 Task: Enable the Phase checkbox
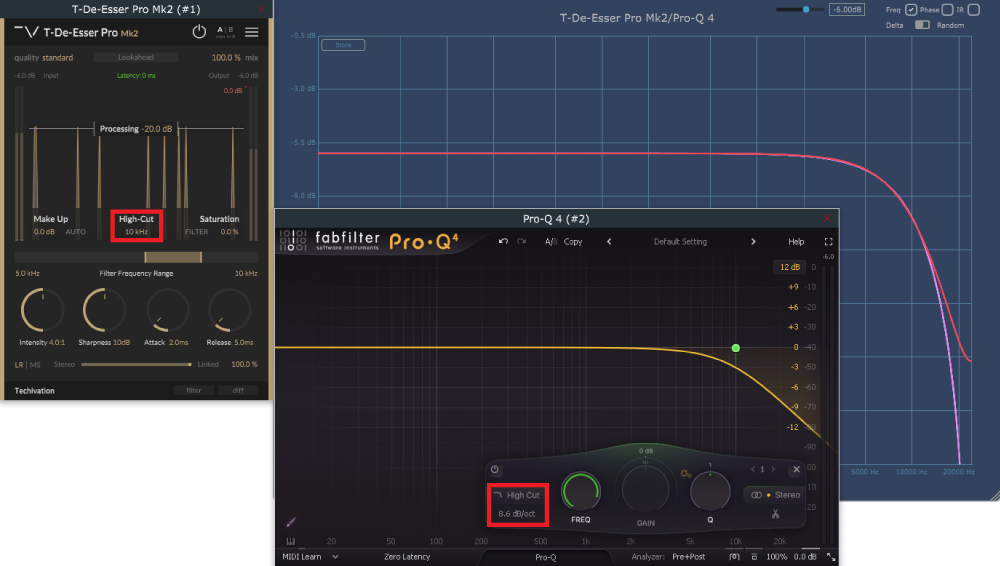click(948, 10)
